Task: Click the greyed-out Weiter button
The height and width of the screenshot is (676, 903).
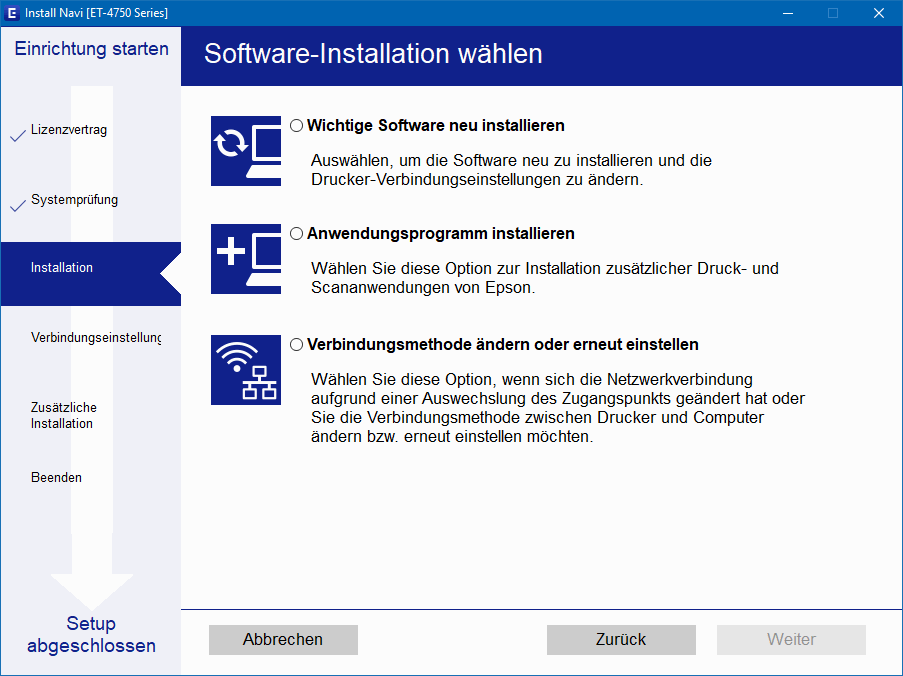Action: point(791,640)
